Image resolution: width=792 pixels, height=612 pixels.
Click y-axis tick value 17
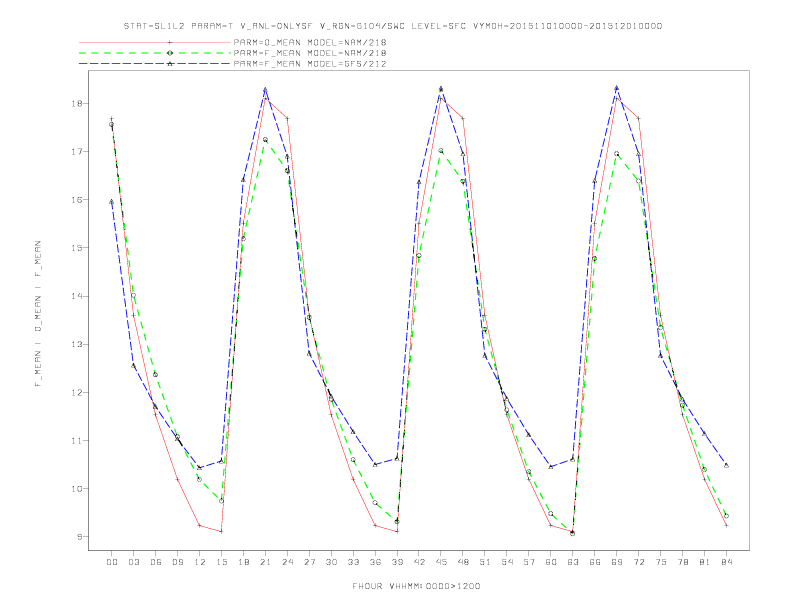[x=79, y=151]
